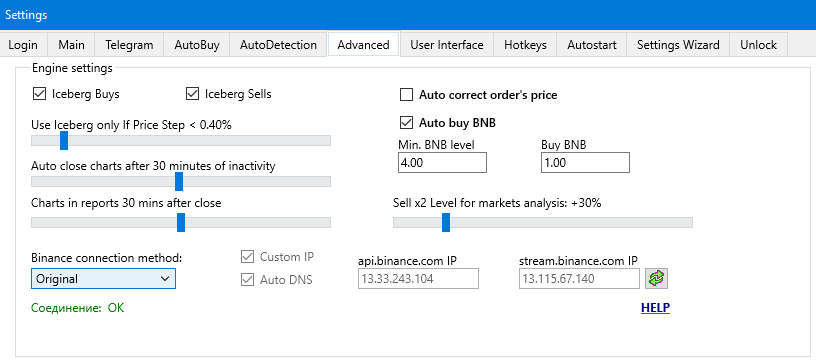Uncheck the Iceberg Sells checkbox

pyautogui.click(x=192, y=94)
